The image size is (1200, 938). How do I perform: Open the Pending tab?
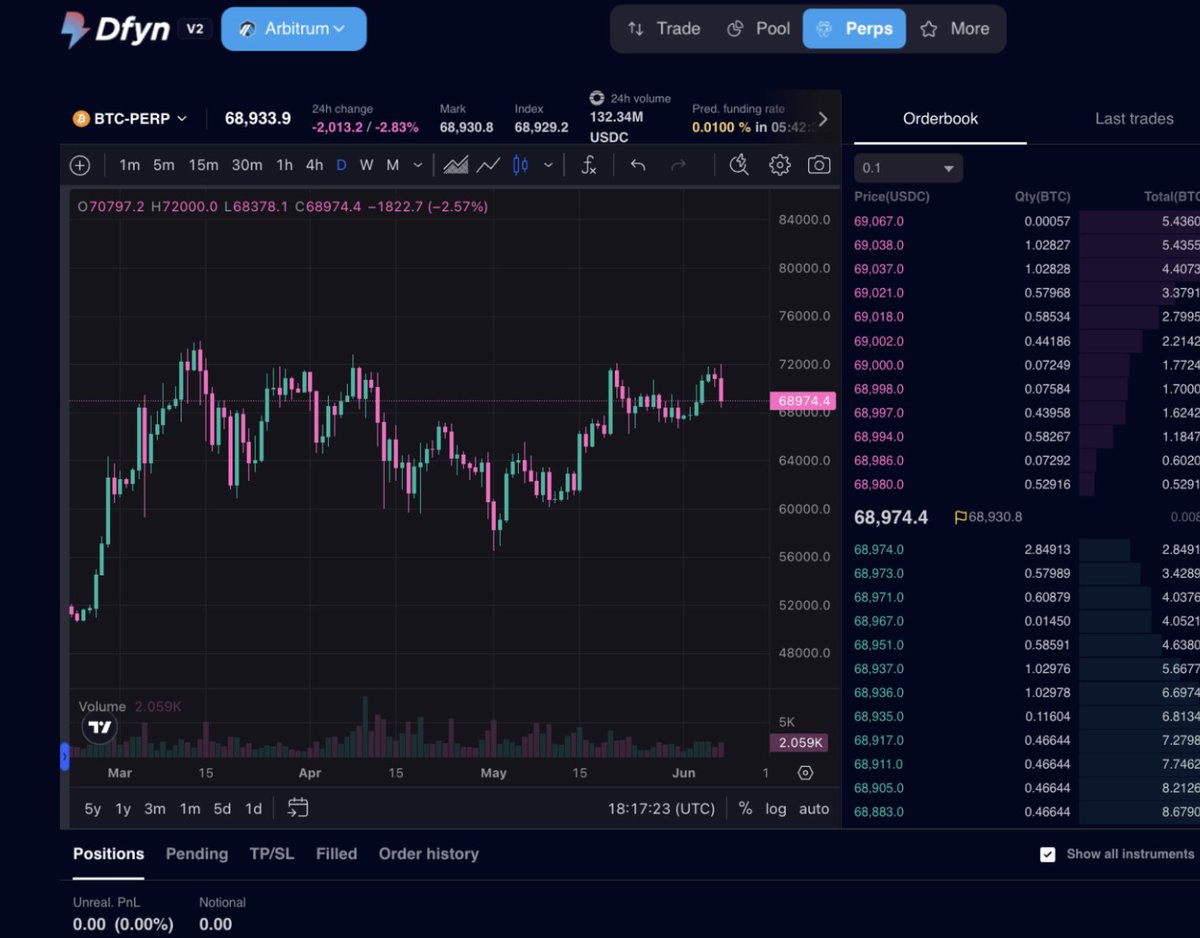(x=197, y=854)
